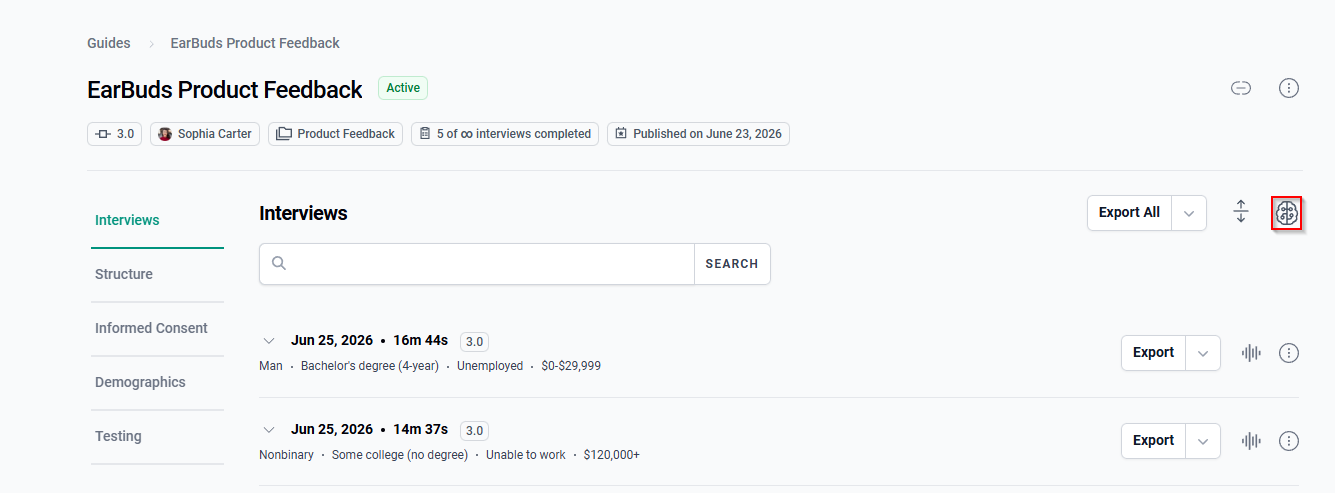The image size is (1335, 493).
Task: Open Export dropdown arrow for 16m 44s interview
Action: [1203, 353]
